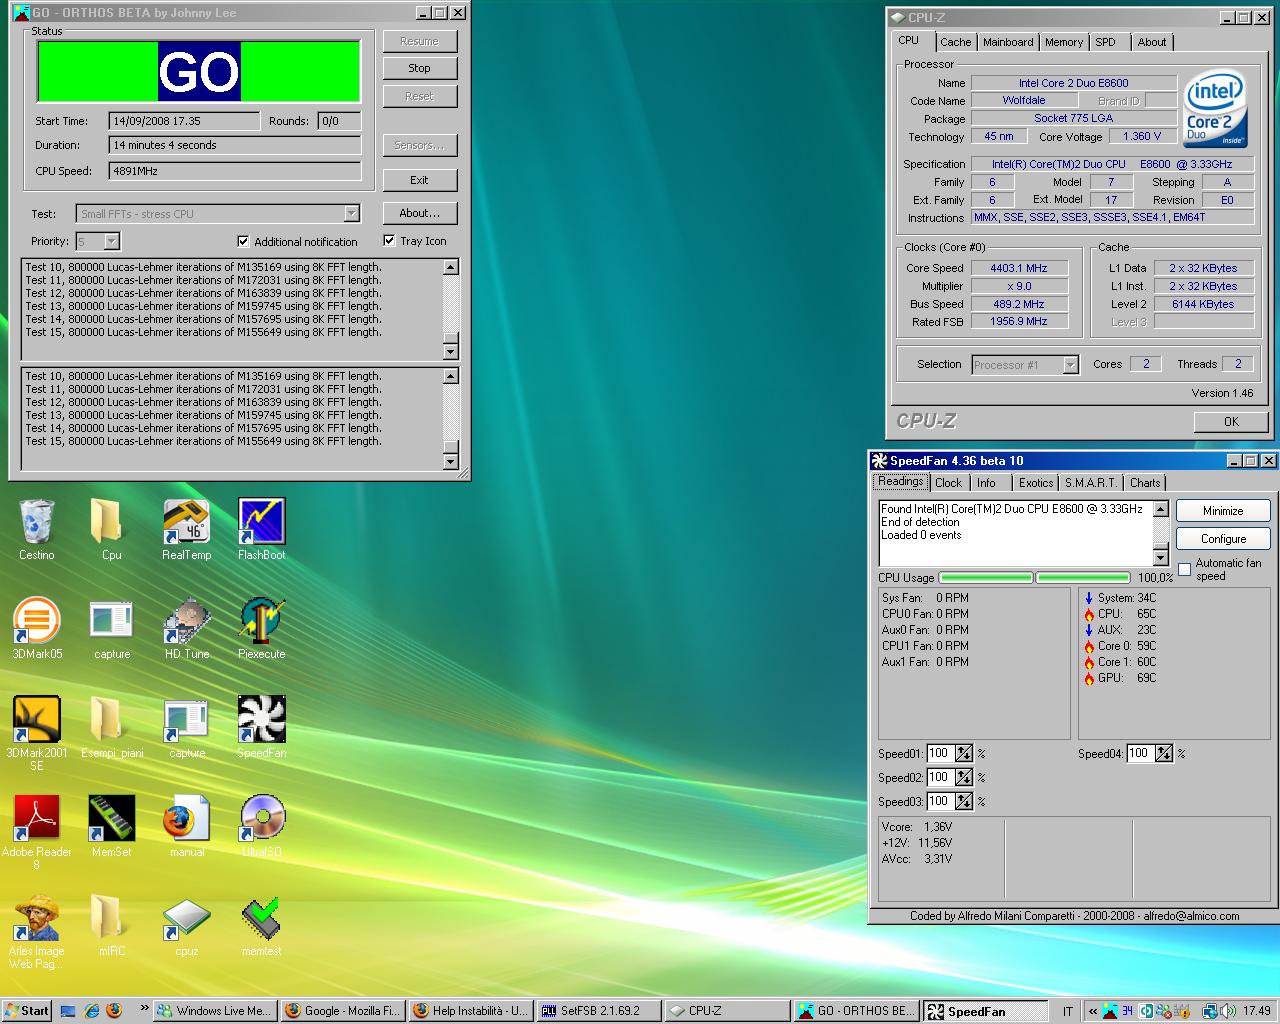
Task: Open Adobe Reader 8 shortcut
Action: click(x=36, y=818)
